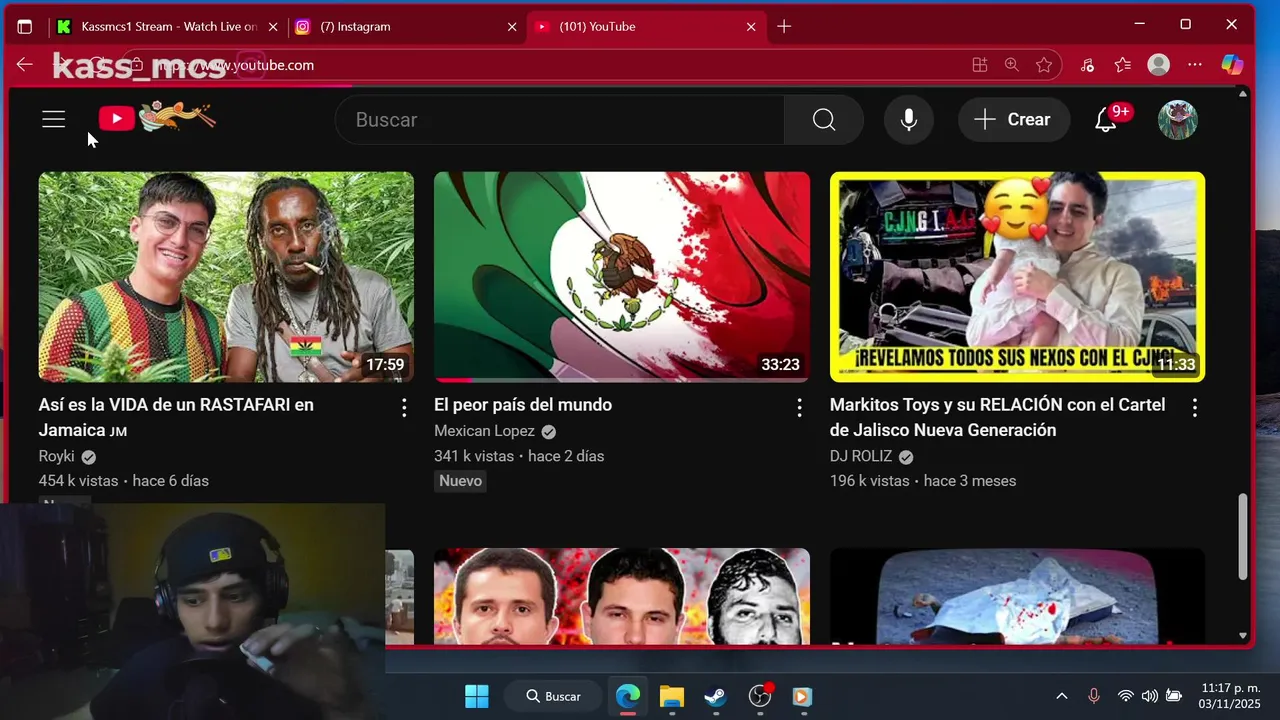Click '454 k vistas' under Royki
This screenshot has height=720, width=1280.
pyautogui.click(x=78, y=481)
